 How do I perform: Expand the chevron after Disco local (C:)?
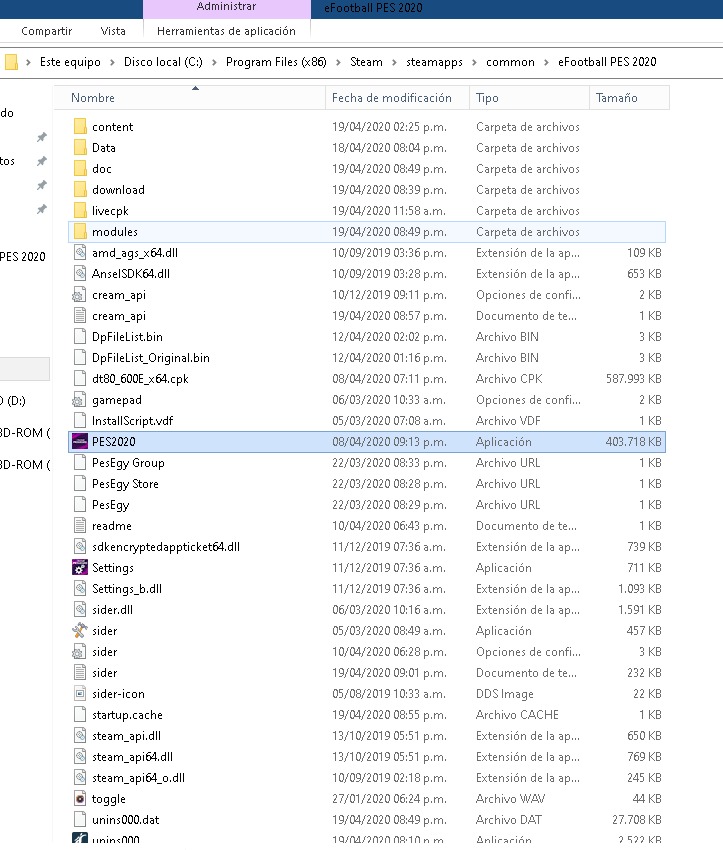pyautogui.click(x=214, y=62)
